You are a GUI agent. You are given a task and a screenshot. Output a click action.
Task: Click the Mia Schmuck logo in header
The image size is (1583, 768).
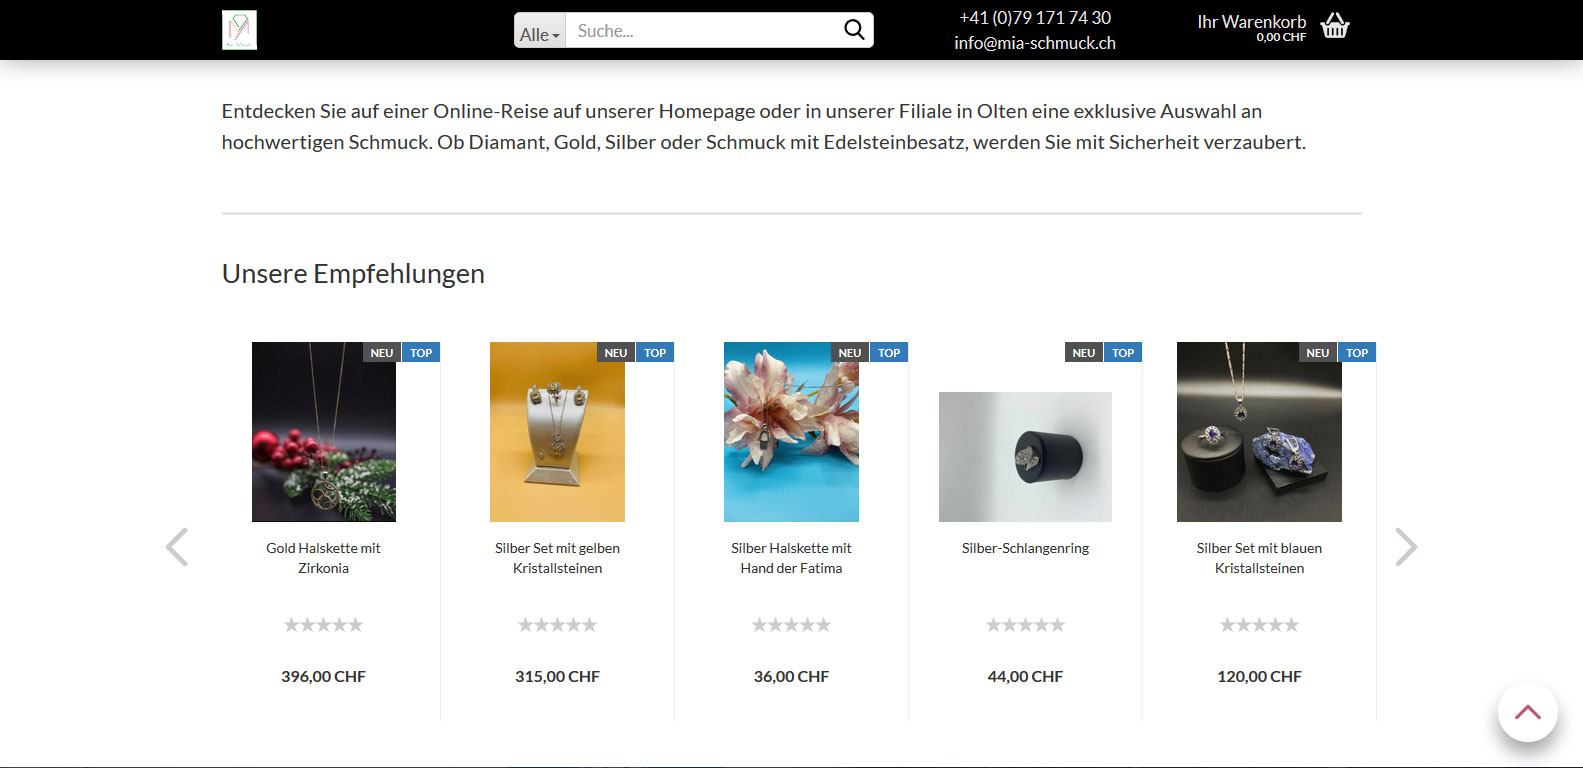point(239,30)
